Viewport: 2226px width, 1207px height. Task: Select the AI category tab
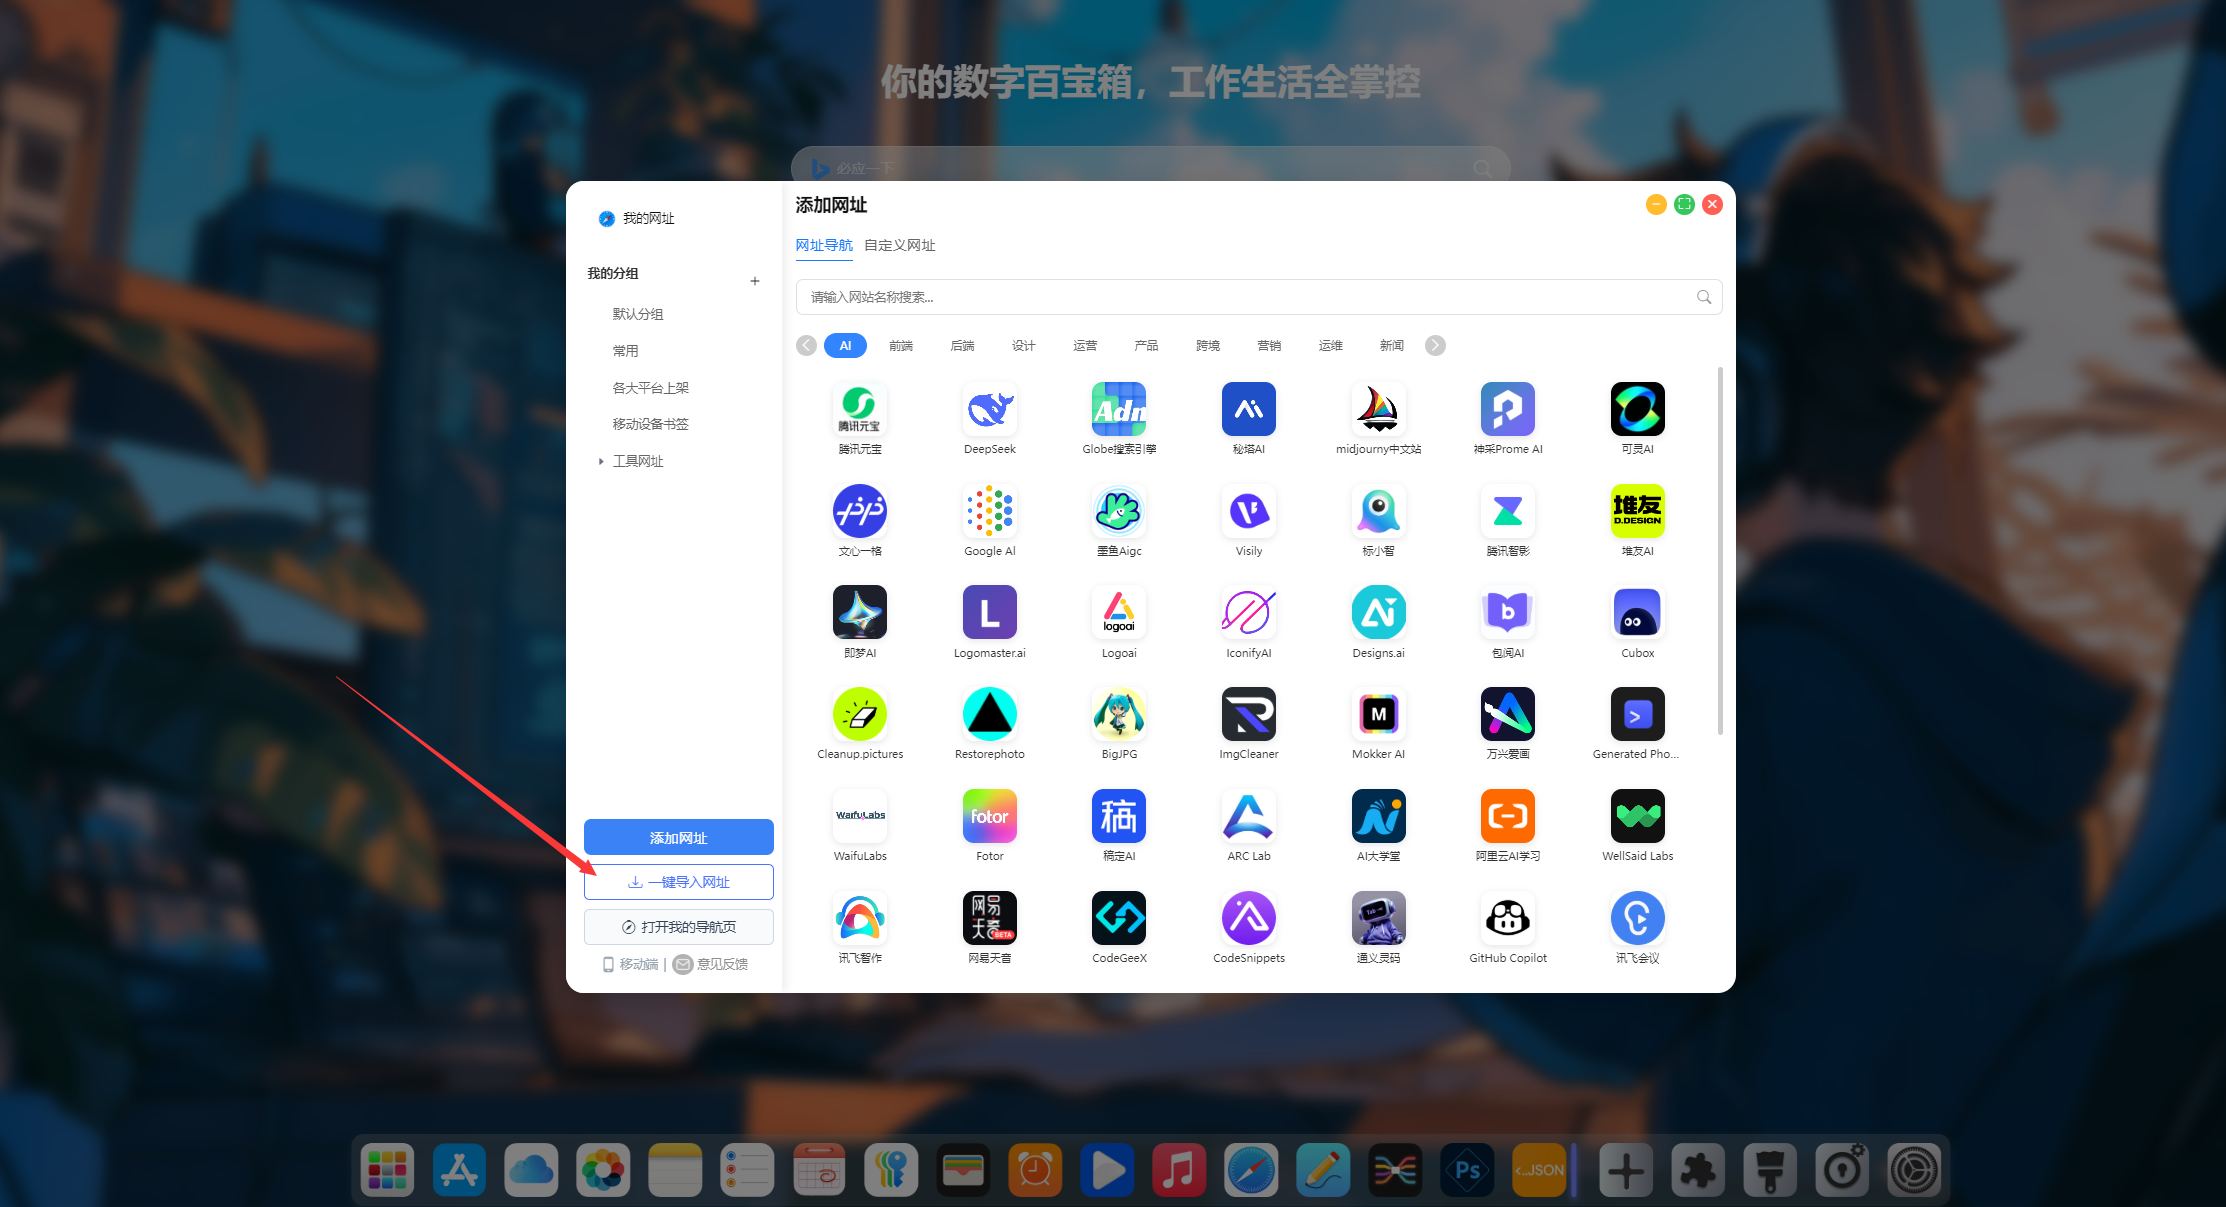coord(845,345)
